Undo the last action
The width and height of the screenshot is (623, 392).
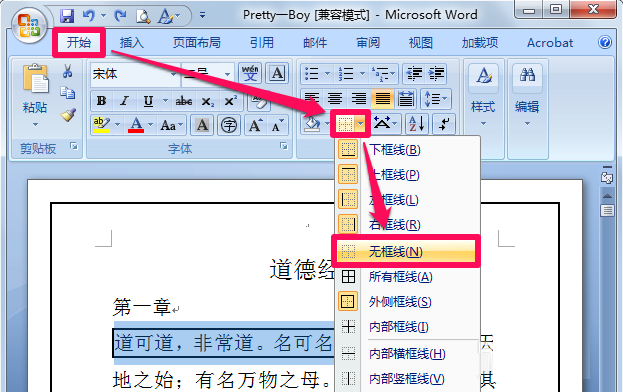[x=88, y=16]
